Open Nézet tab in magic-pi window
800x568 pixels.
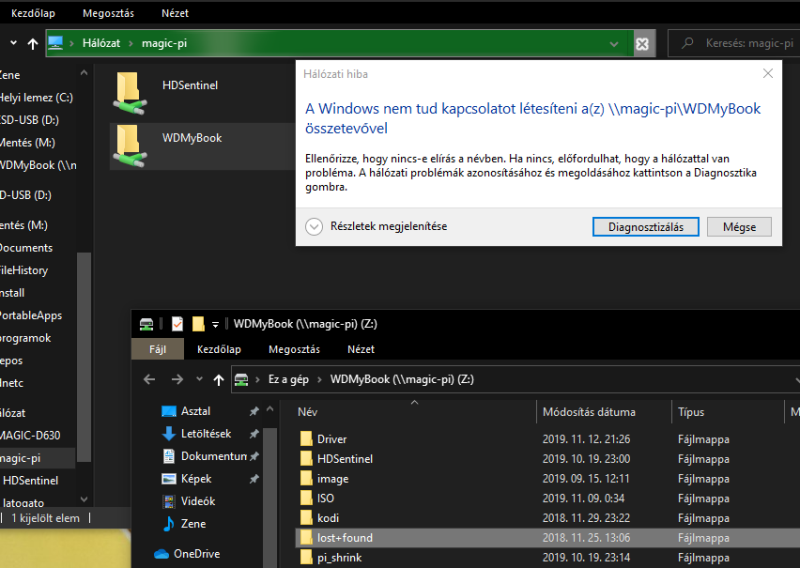[x=175, y=13]
